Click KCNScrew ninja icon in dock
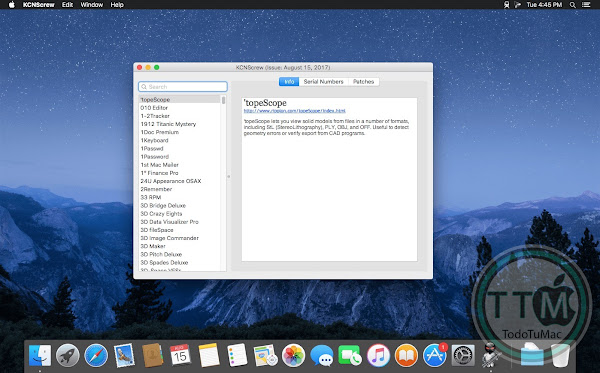The image size is (600, 373). click(491, 355)
